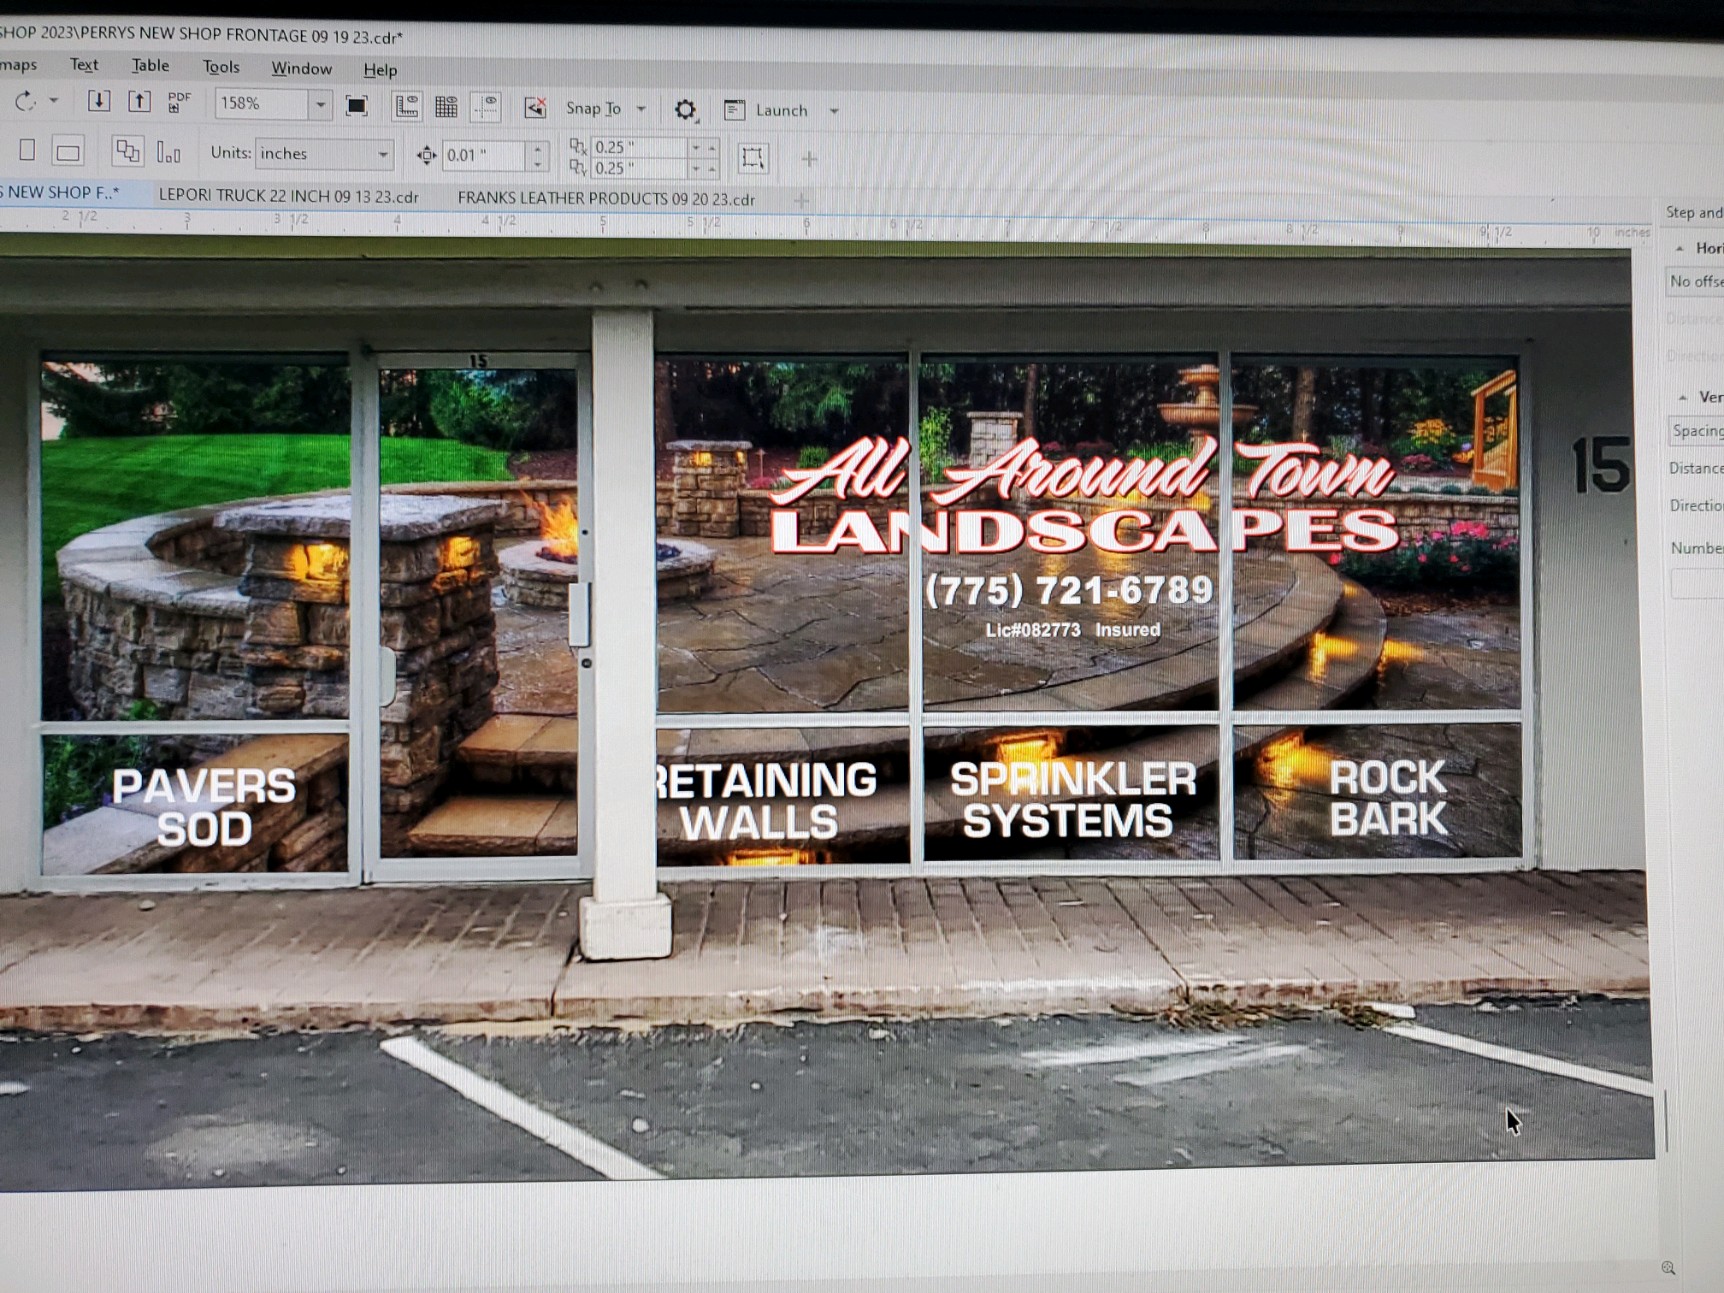Screen dimensions: 1724x1293
Task: Open the Units inches dropdown
Action: 382,154
